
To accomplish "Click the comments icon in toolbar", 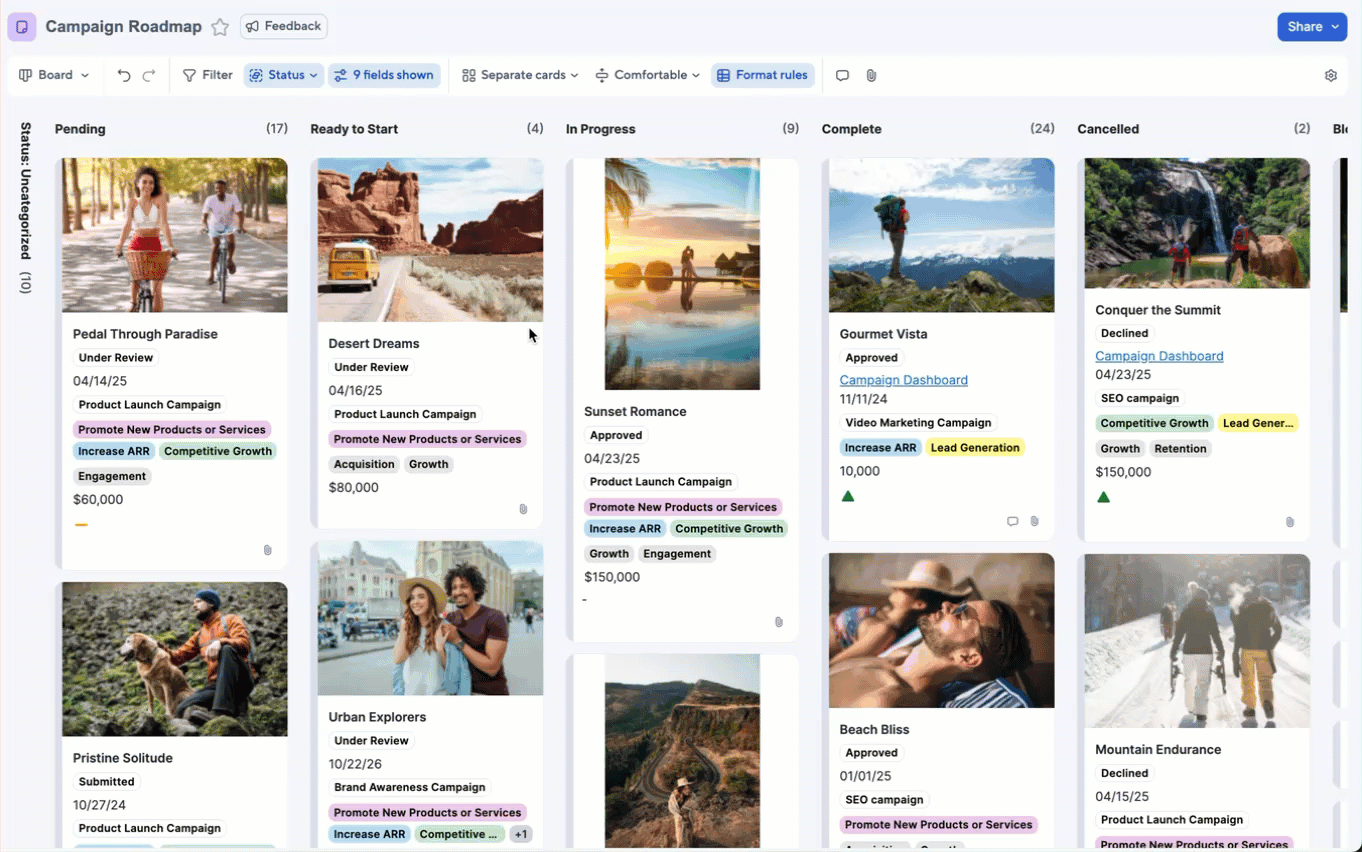I will pos(842,75).
